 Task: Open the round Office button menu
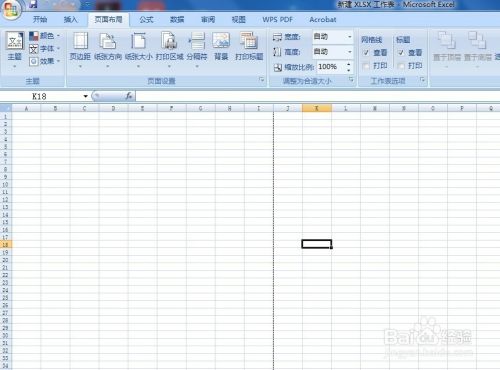tap(11, 9)
